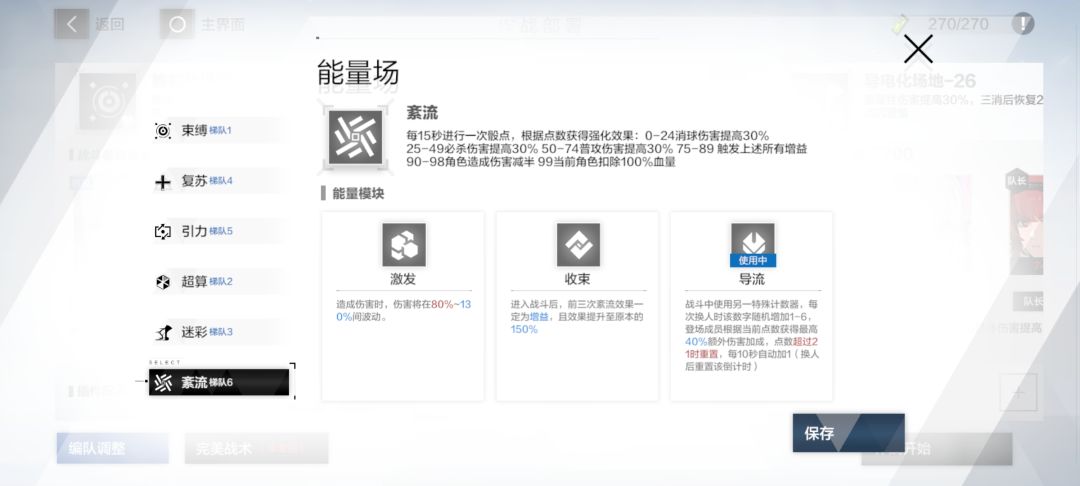Image resolution: width=1080 pixels, height=486 pixels.
Task: Select the 复苏 energy field entry
Action: pyautogui.click(x=219, y=181)
